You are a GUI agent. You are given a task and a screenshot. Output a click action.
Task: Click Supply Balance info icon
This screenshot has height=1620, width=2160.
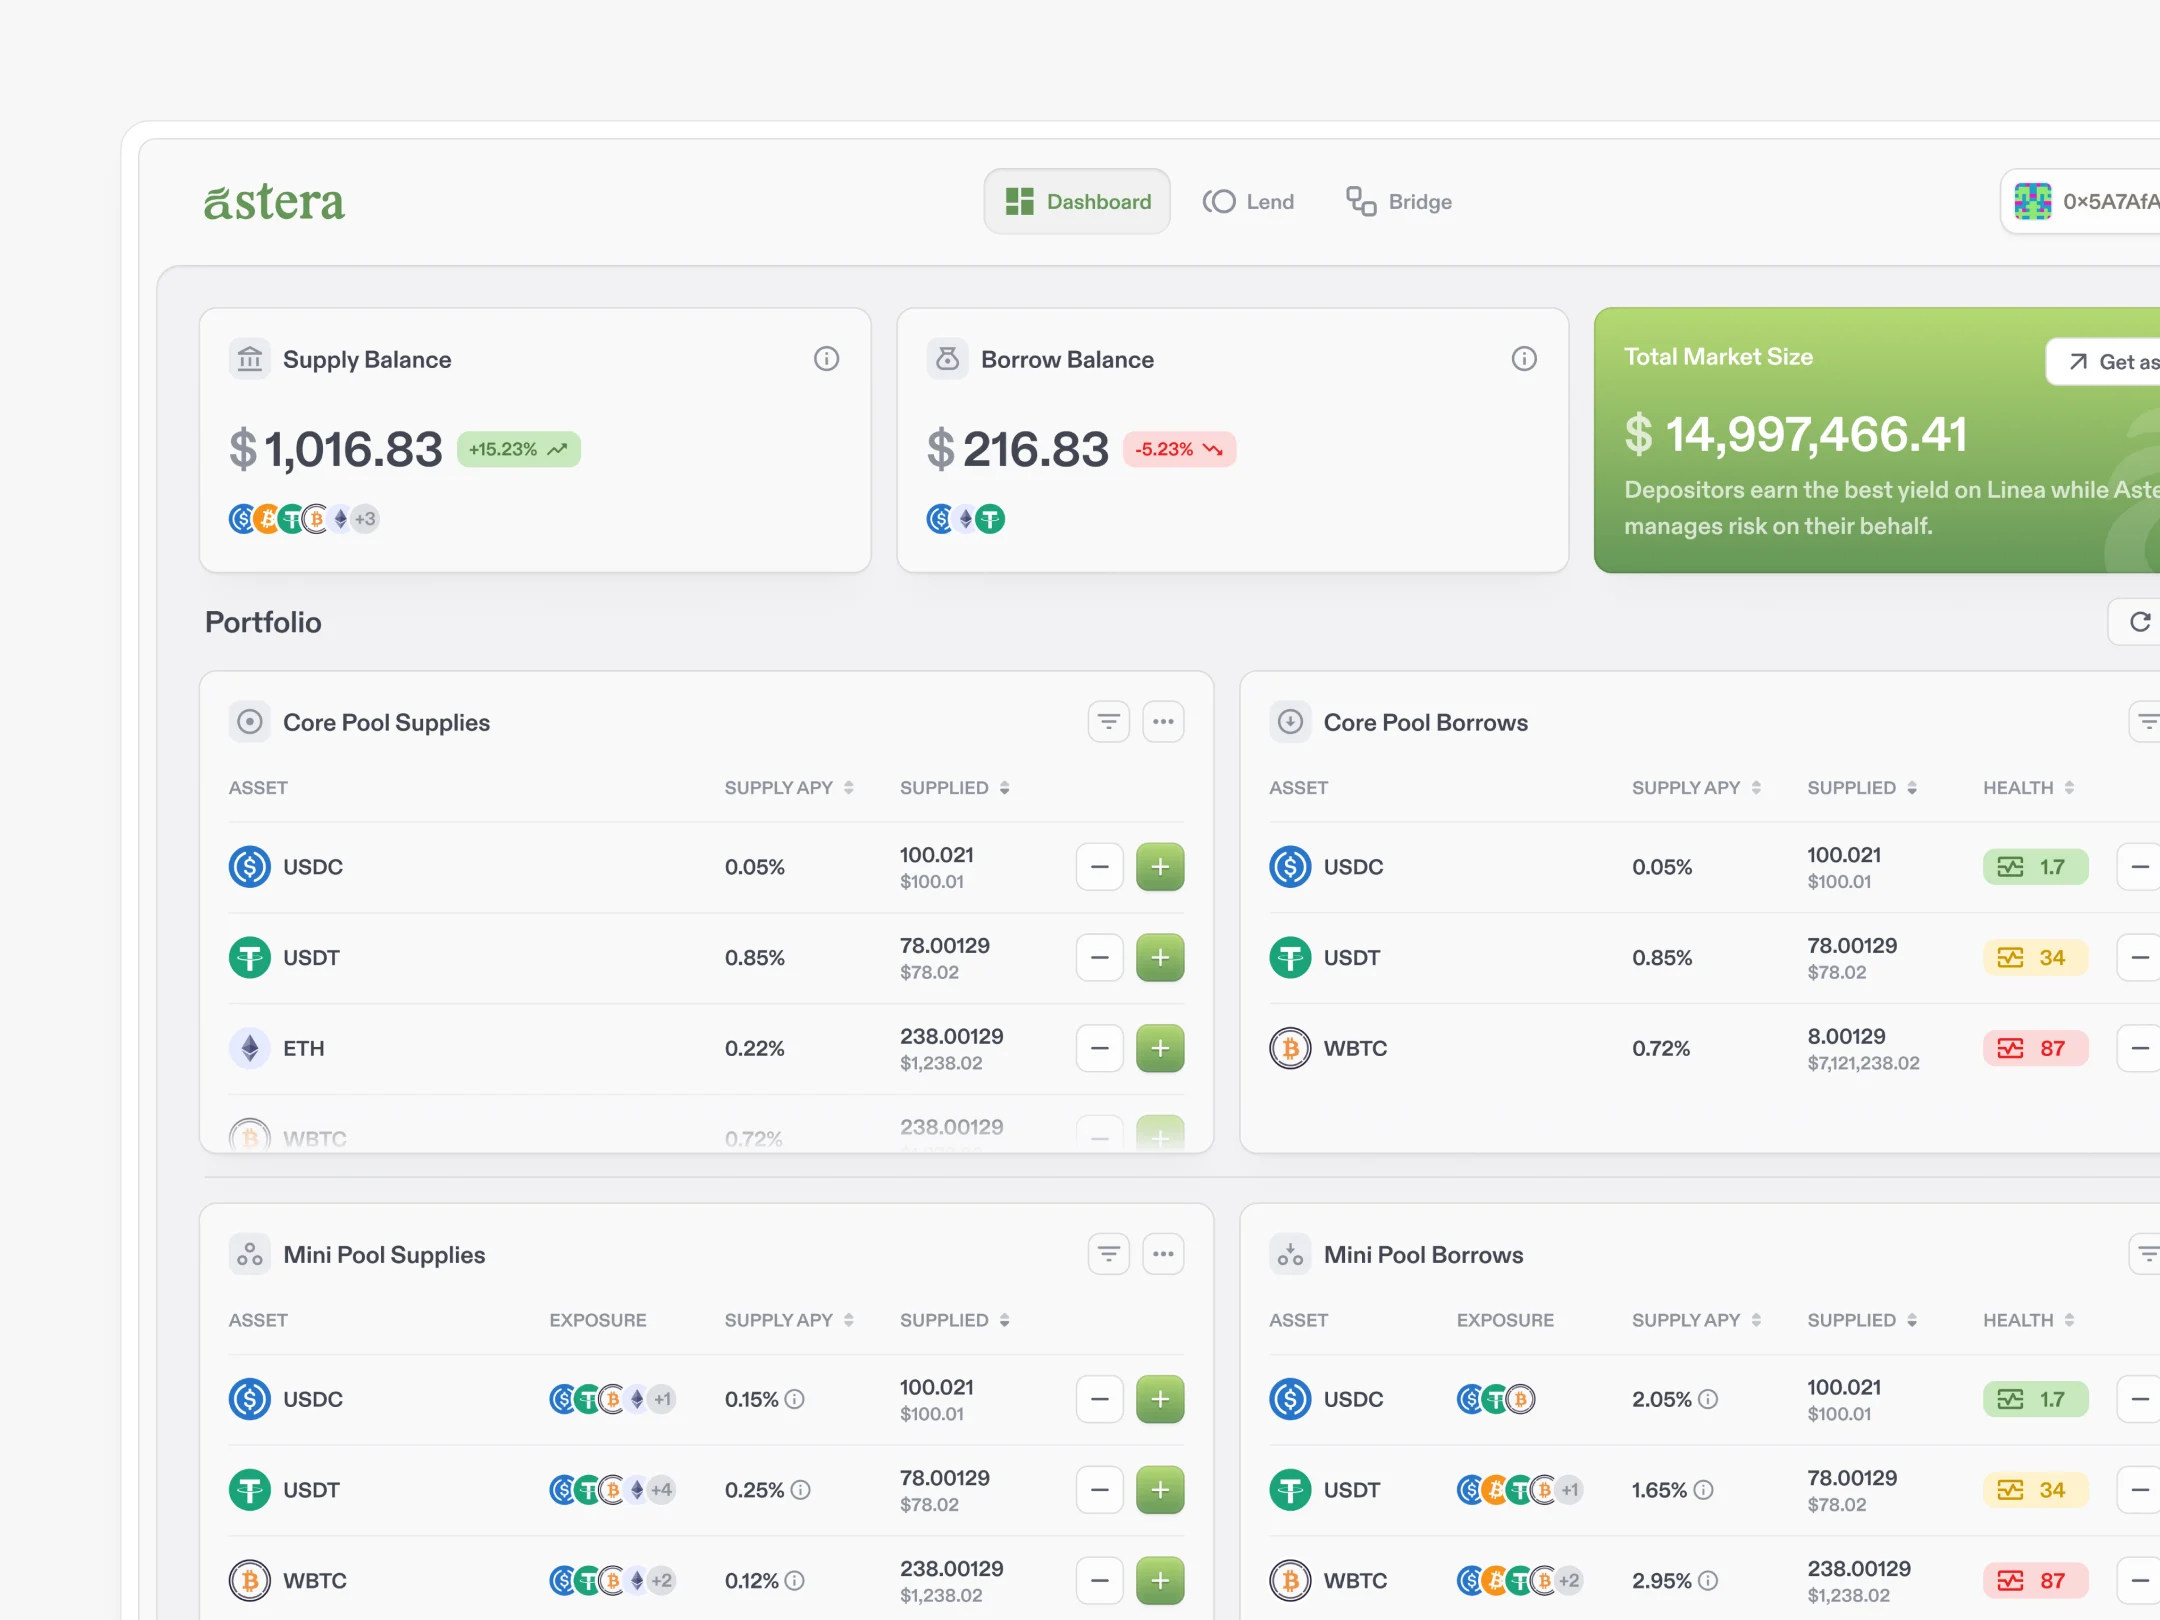click(x=826, y=359)
